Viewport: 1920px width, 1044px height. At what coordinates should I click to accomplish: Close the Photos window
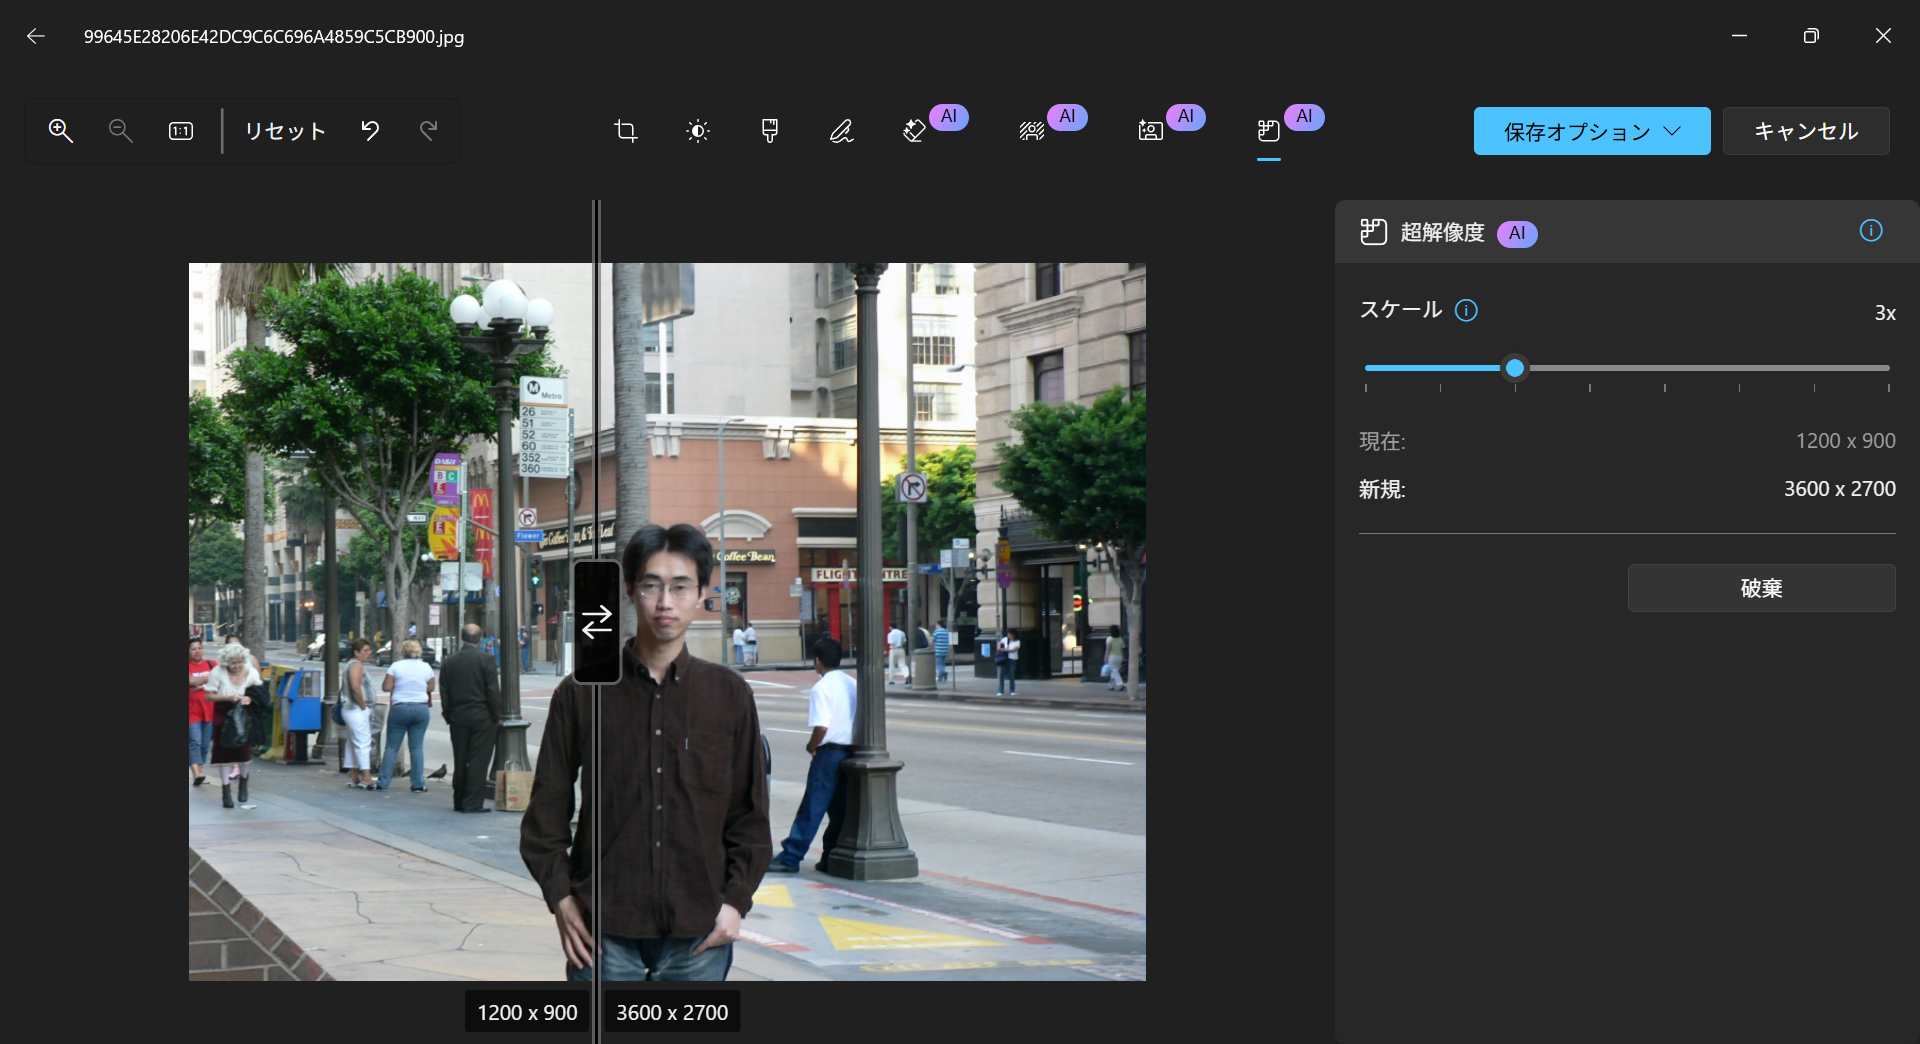(x=1883, y=36)
